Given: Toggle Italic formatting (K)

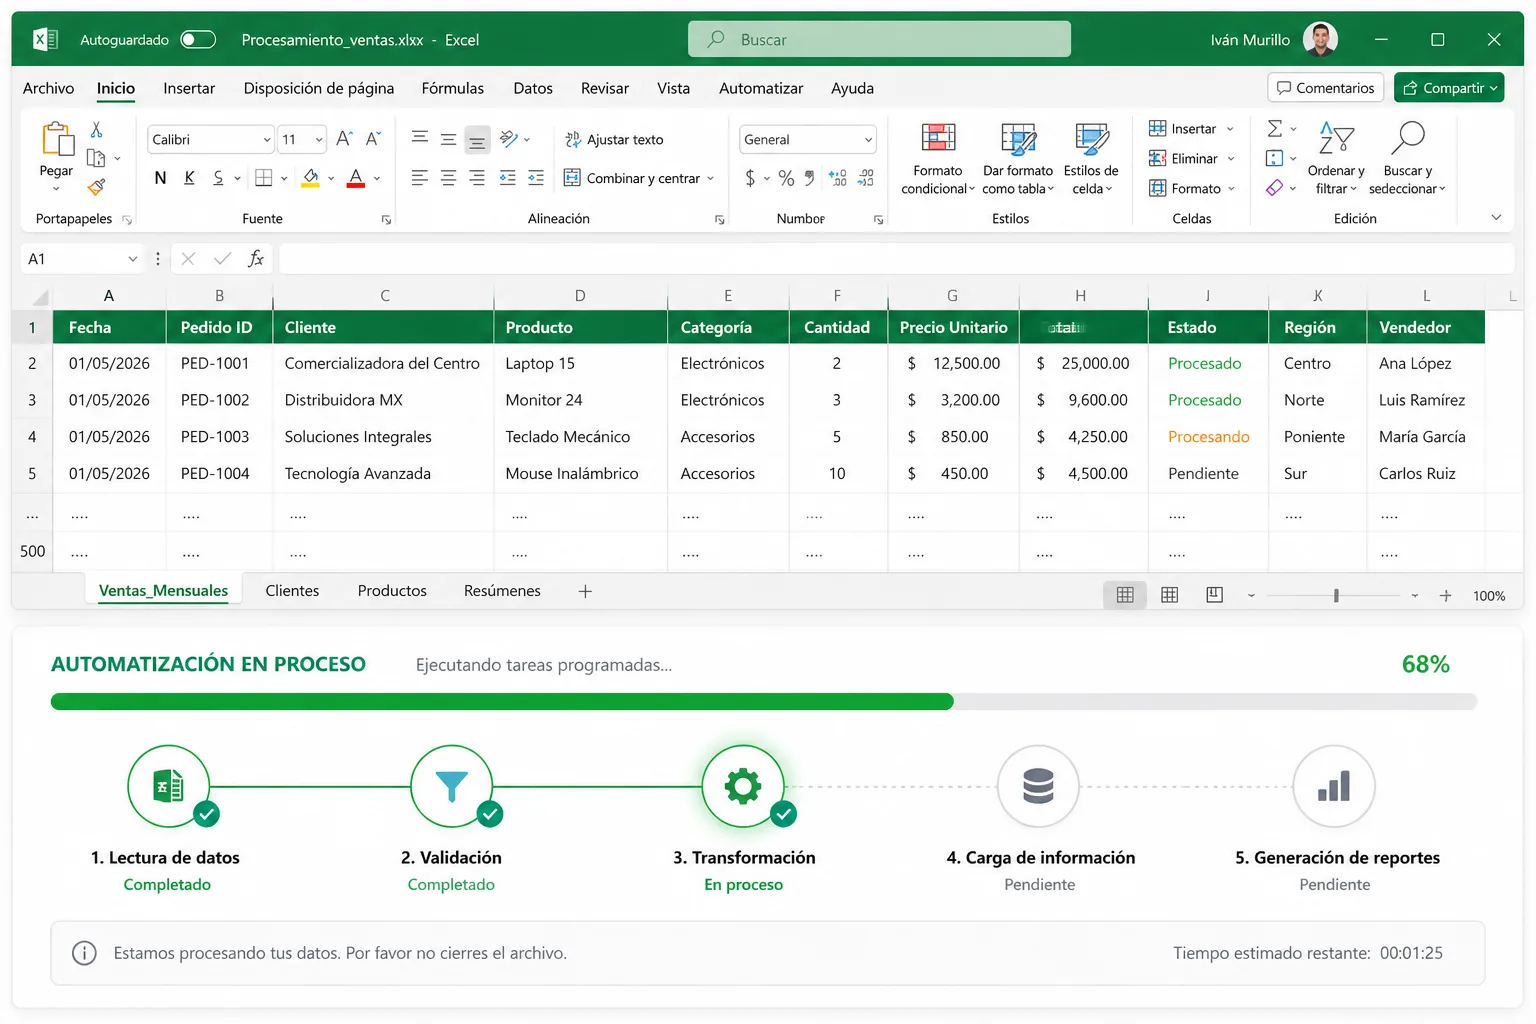Looking at the screenshot, I should click(x=189, y=178).
